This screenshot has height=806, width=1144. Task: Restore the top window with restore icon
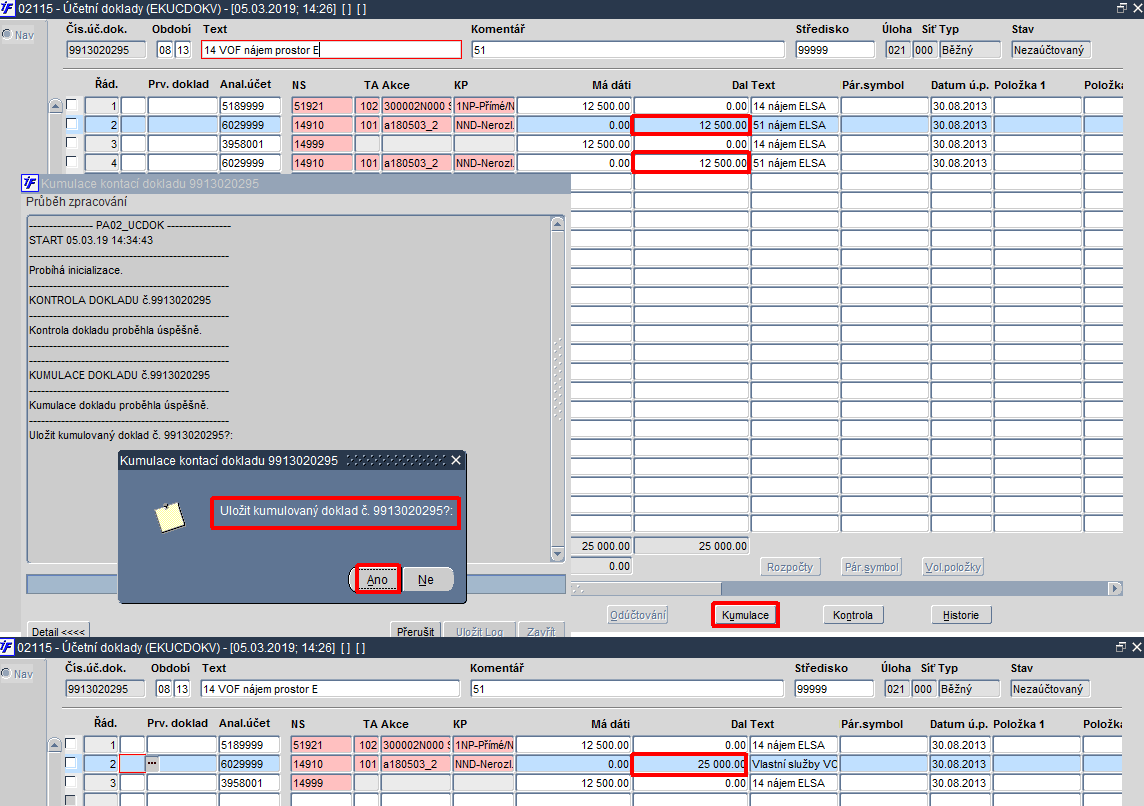(1121, 8)
